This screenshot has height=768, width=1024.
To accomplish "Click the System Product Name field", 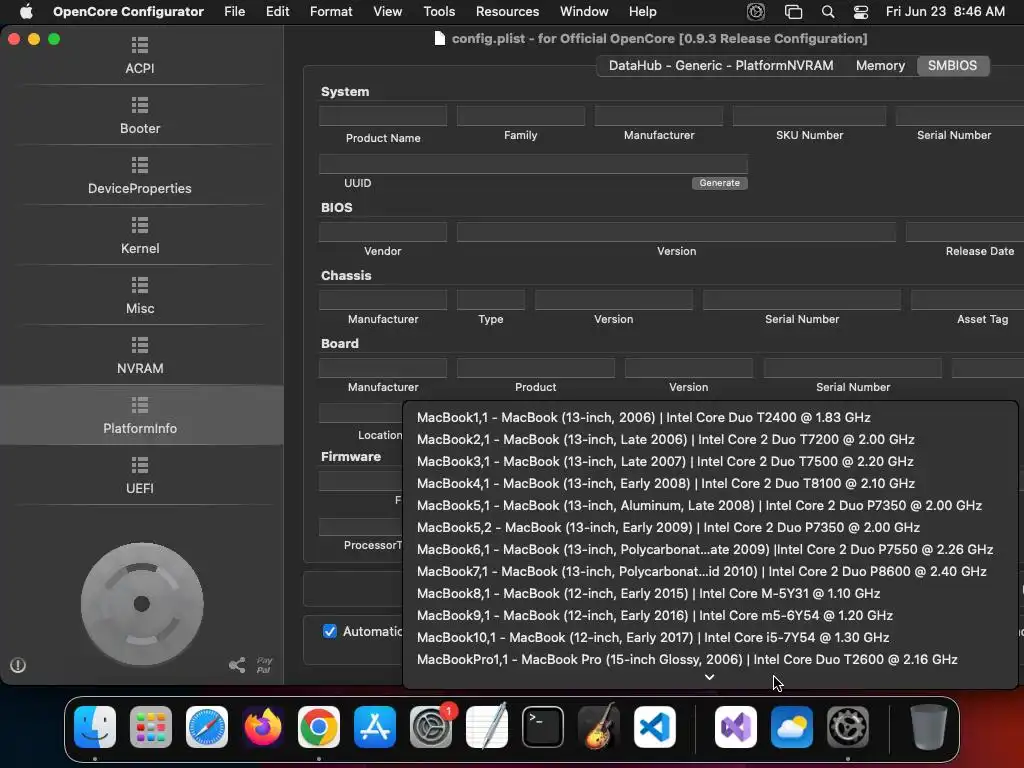I will [383, 116].
